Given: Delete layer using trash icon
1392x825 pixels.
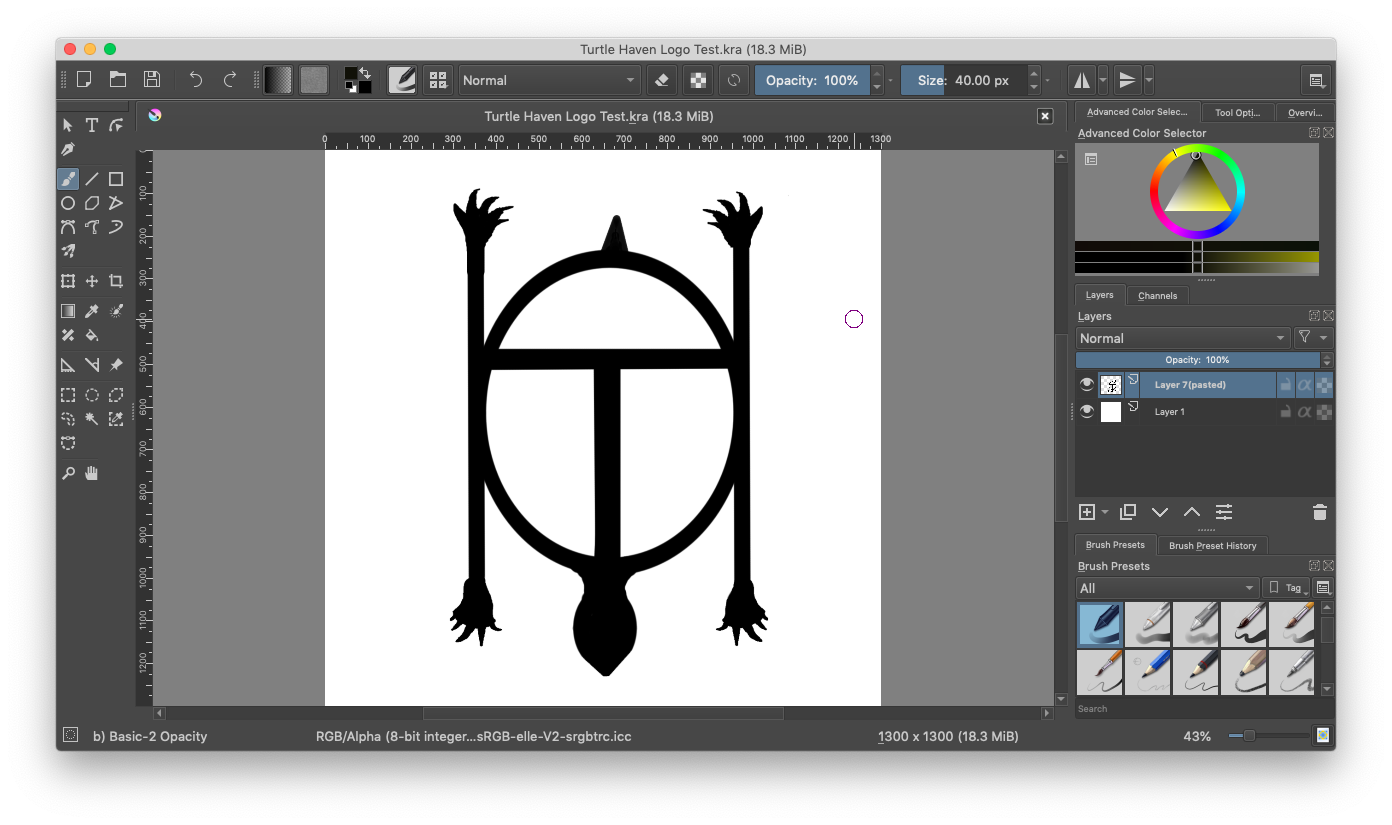Looking at the screenshot, I should 1319,512.
